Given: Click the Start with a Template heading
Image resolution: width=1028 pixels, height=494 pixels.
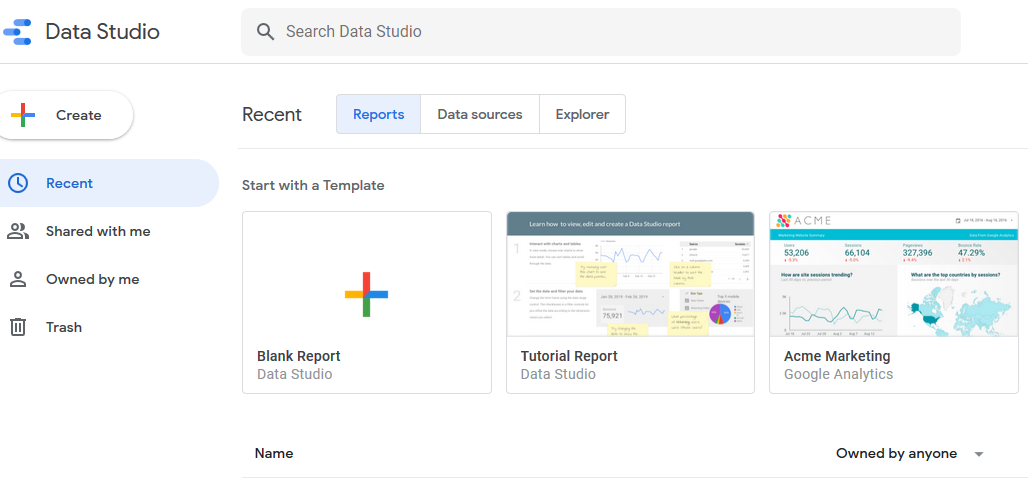Looking at the screenshot, I should [x=313, y=186].
